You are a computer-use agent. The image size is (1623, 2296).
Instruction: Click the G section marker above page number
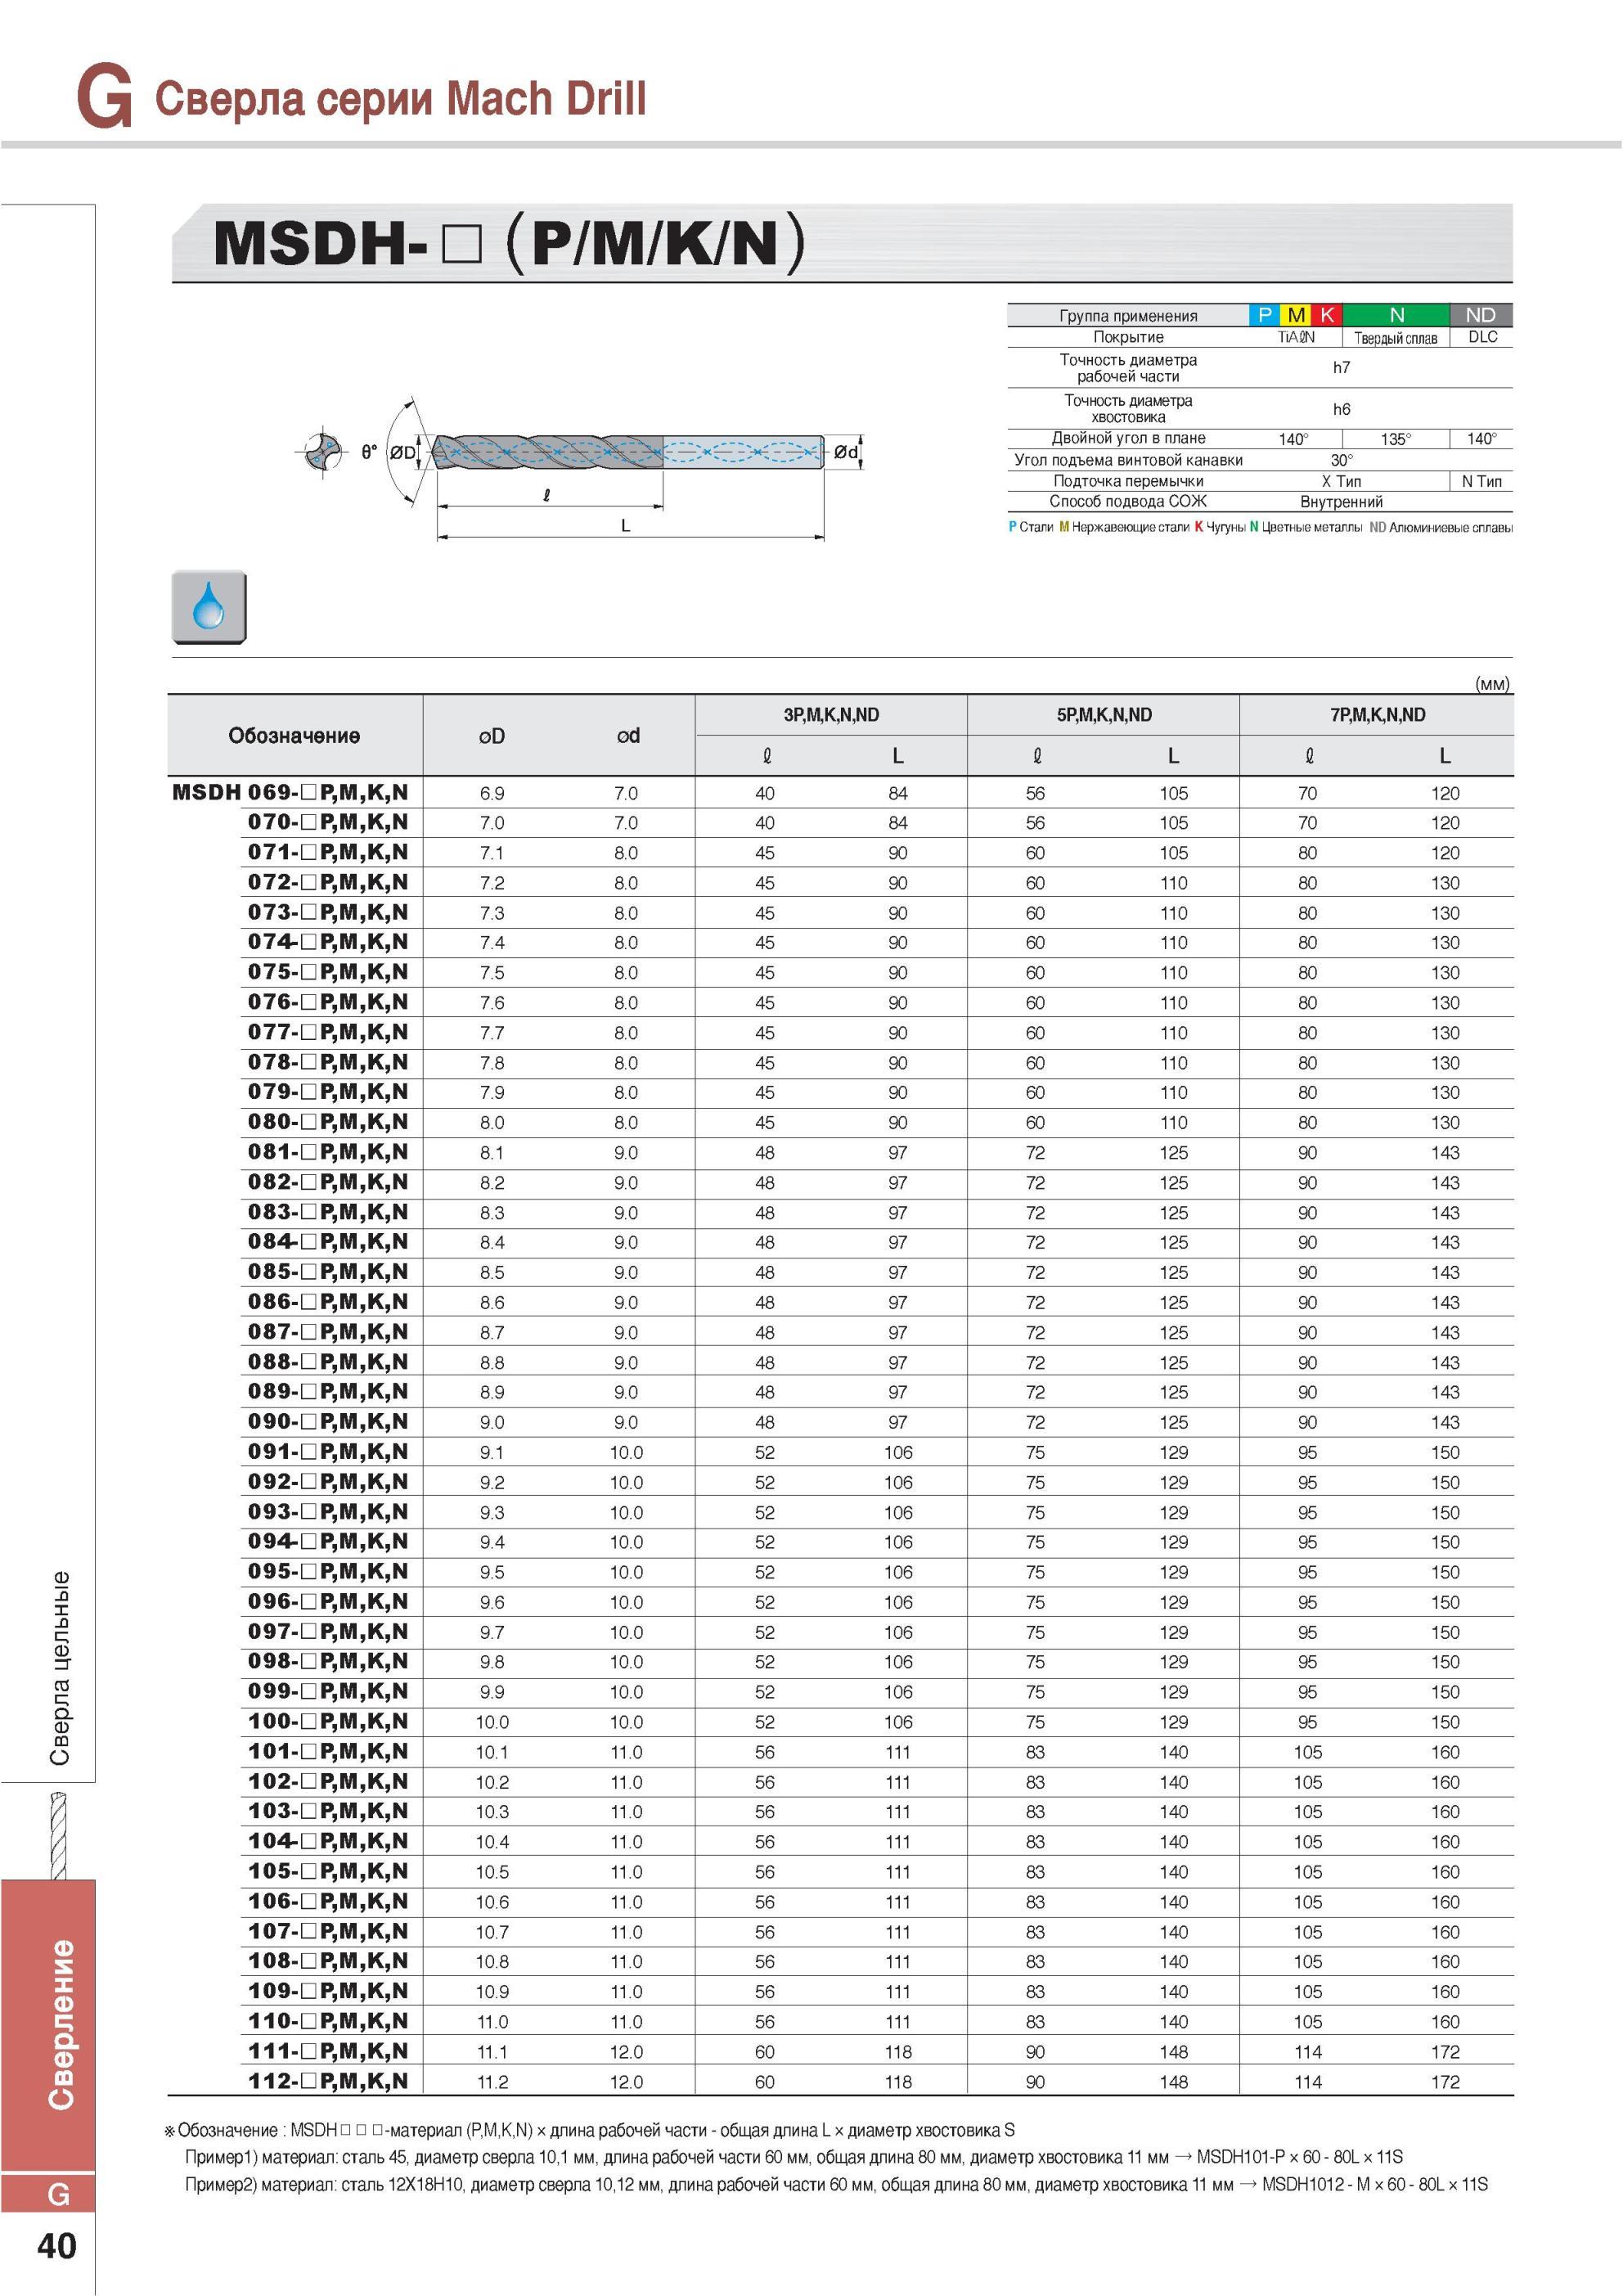(x=48, y=2193)
